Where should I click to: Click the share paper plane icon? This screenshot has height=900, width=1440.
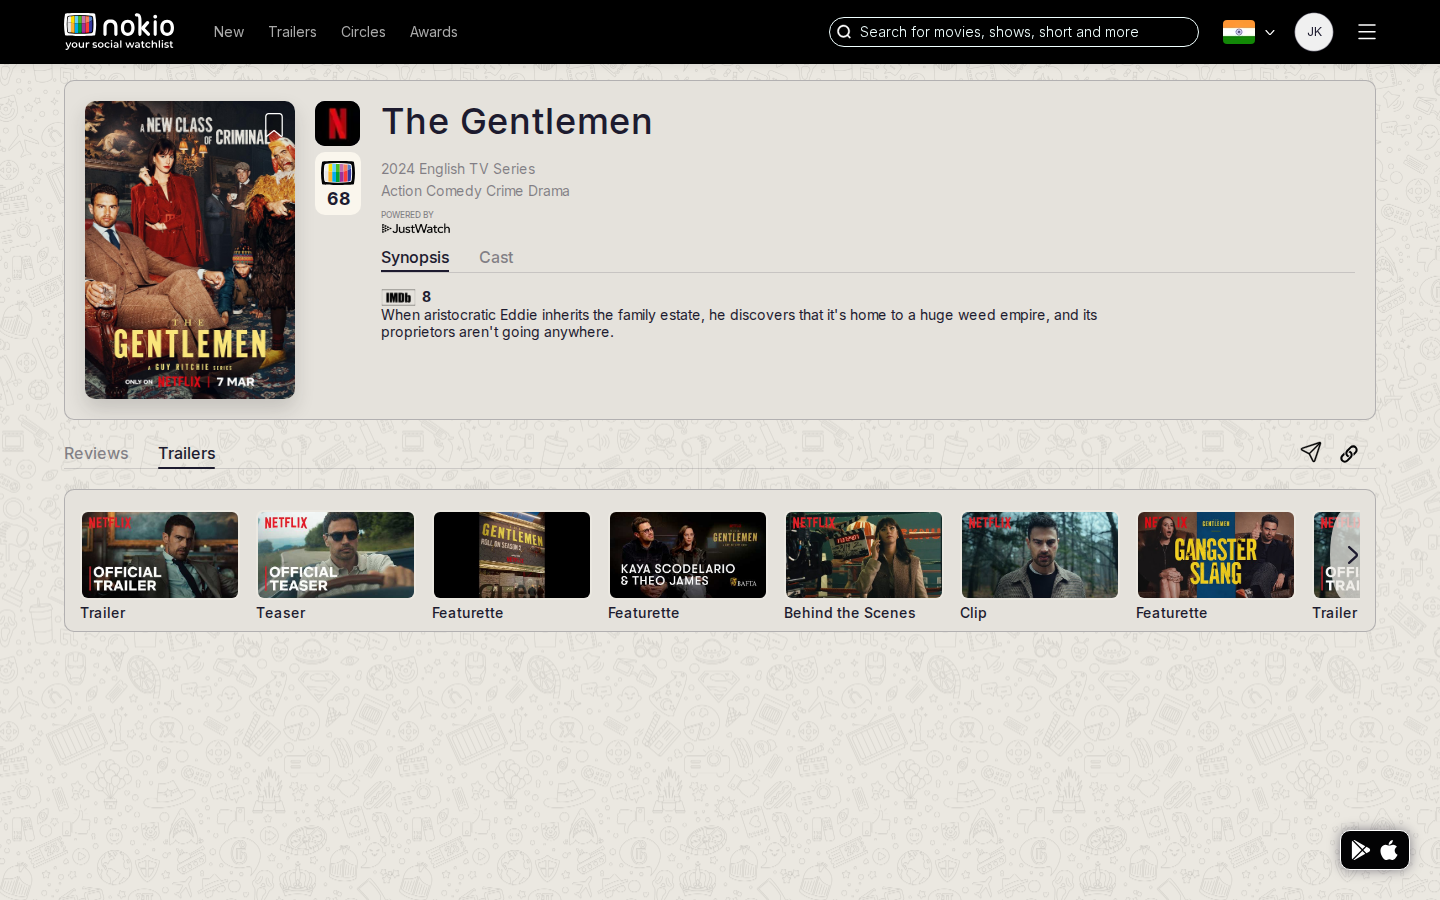tap(1311, 453)
